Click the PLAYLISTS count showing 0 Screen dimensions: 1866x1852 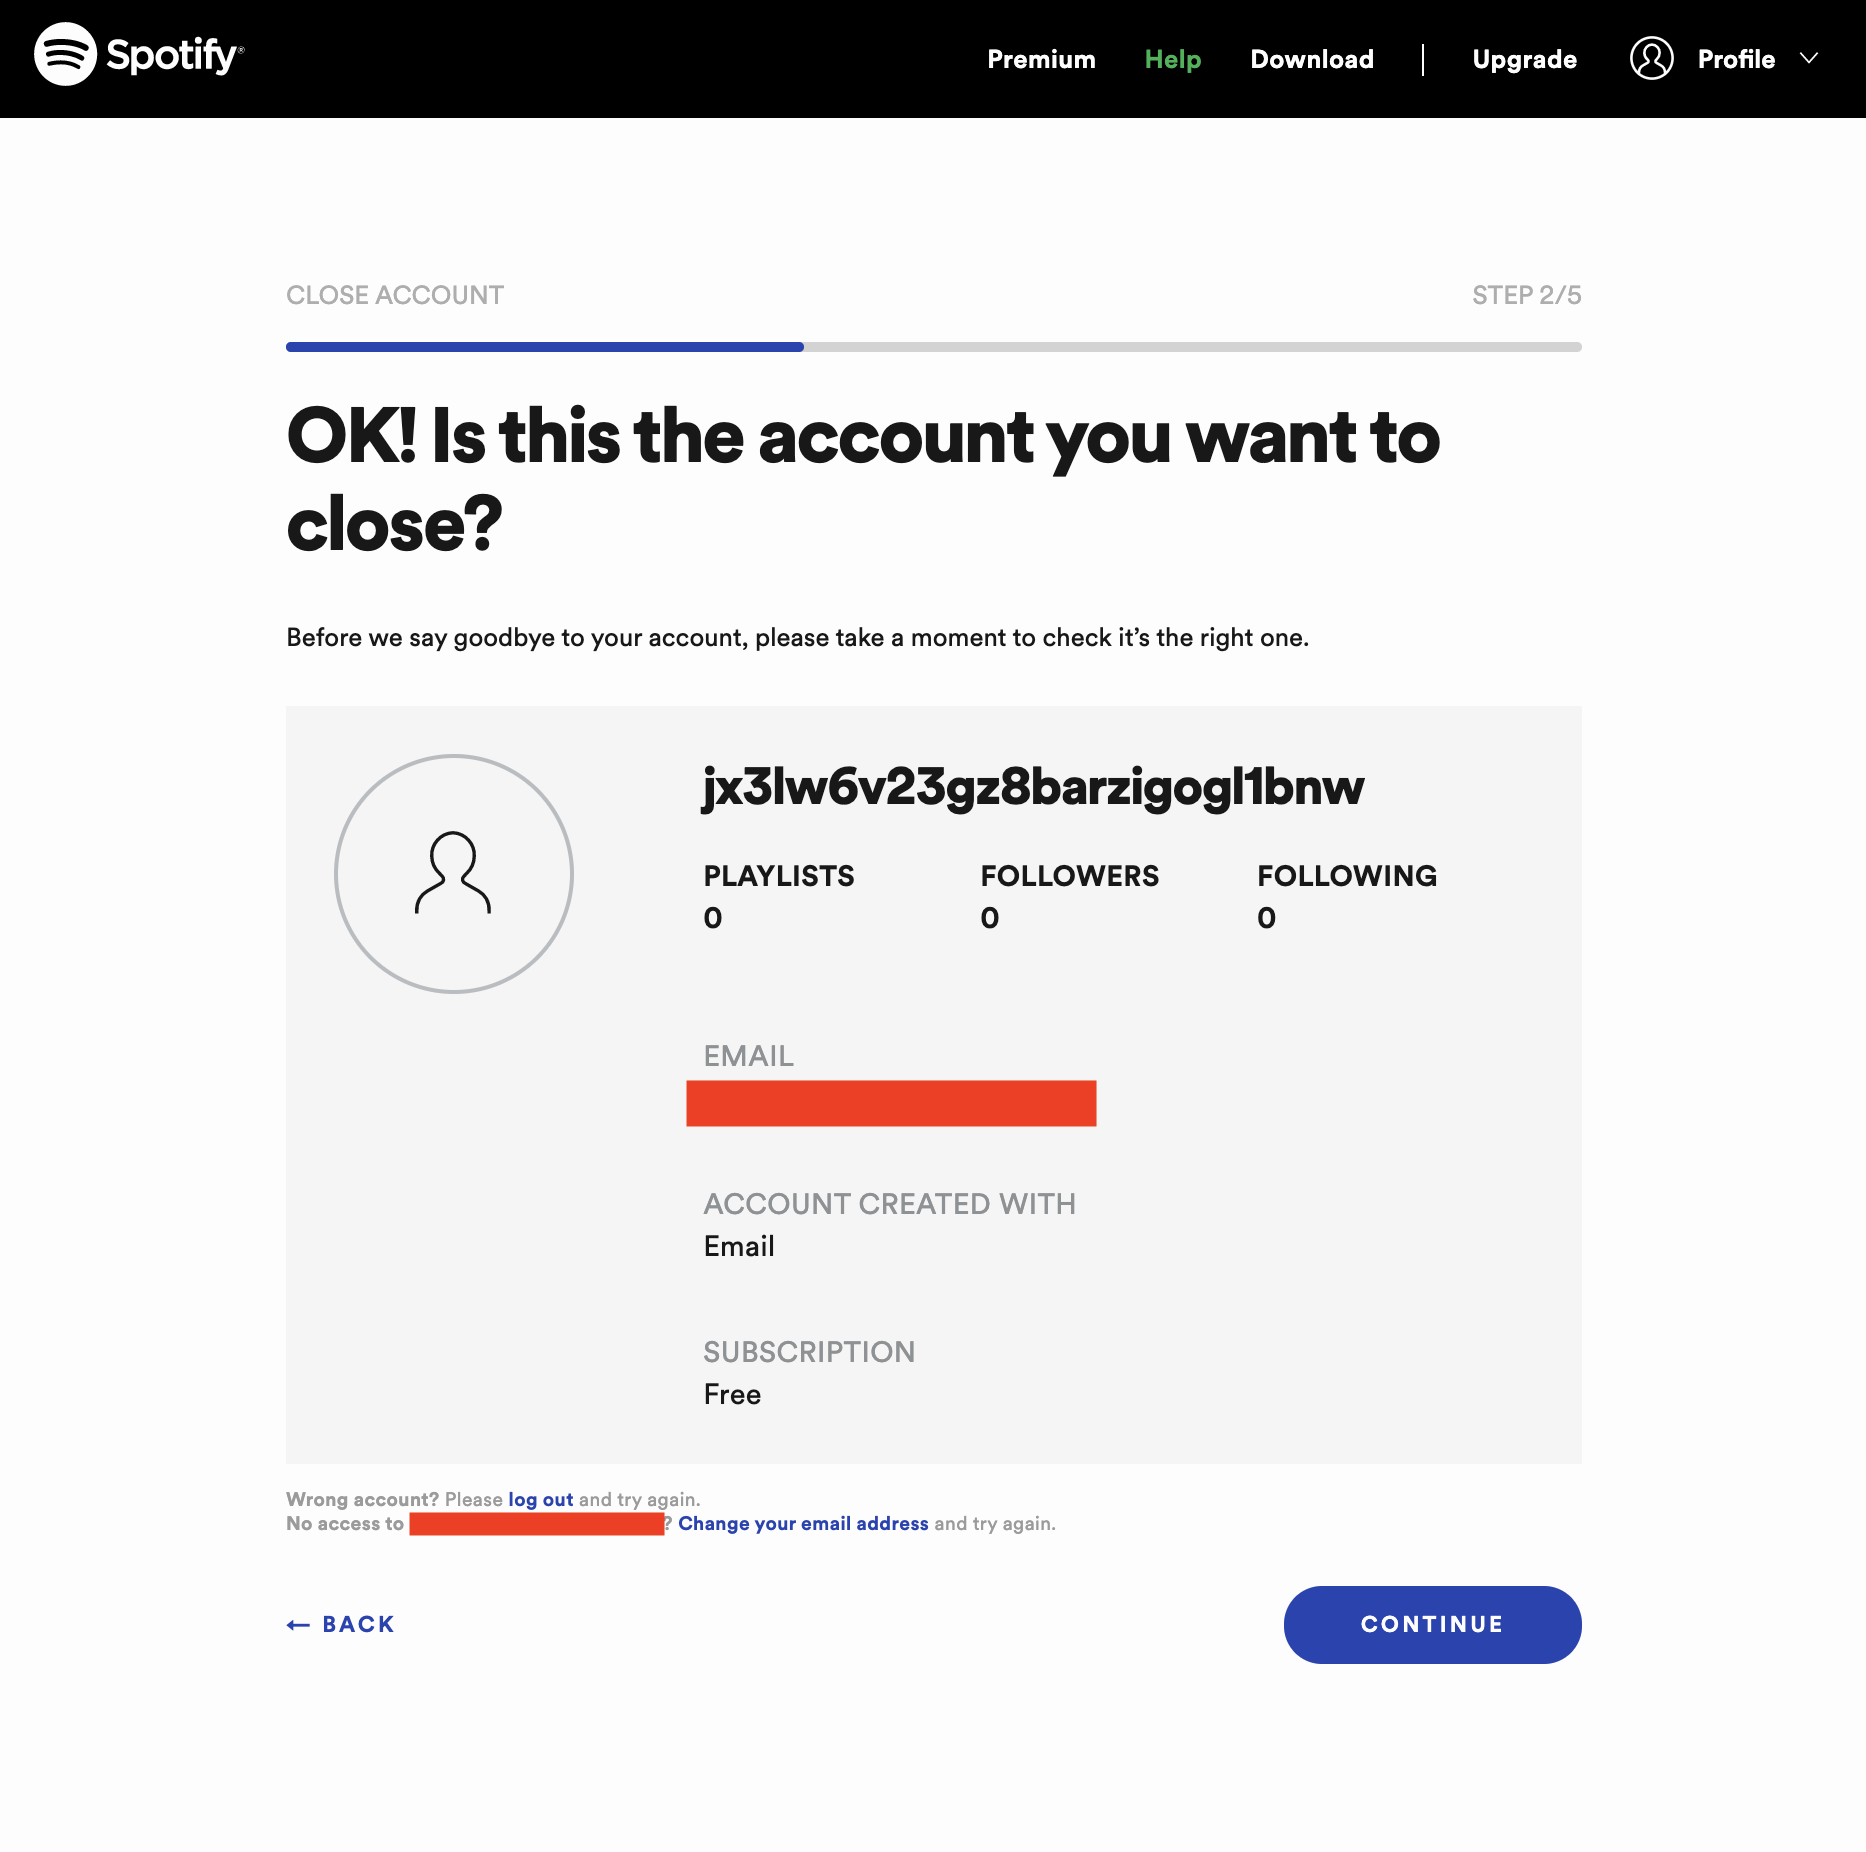point(712,916)
